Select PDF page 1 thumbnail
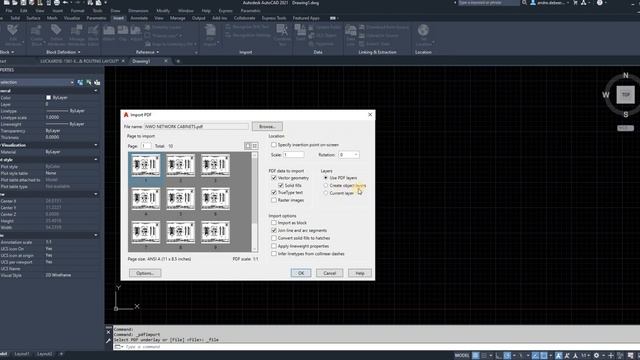Image resolution: width=640 pixels, height=360 pixels. 146,166
